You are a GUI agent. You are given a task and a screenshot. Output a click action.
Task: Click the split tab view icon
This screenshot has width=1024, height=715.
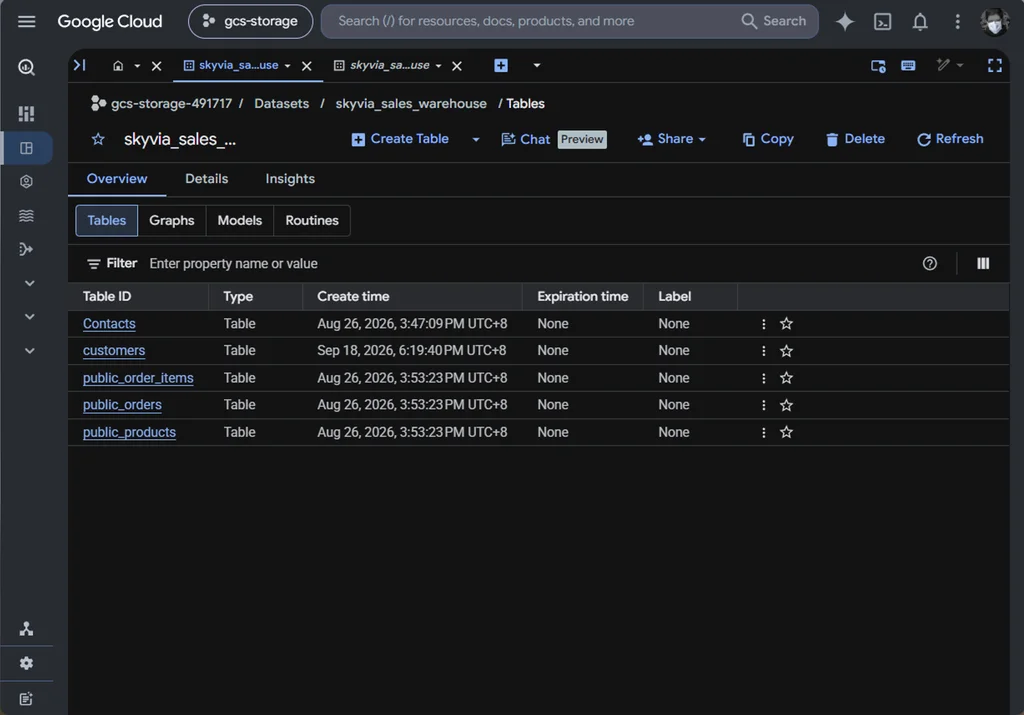[x=878, y=66]
